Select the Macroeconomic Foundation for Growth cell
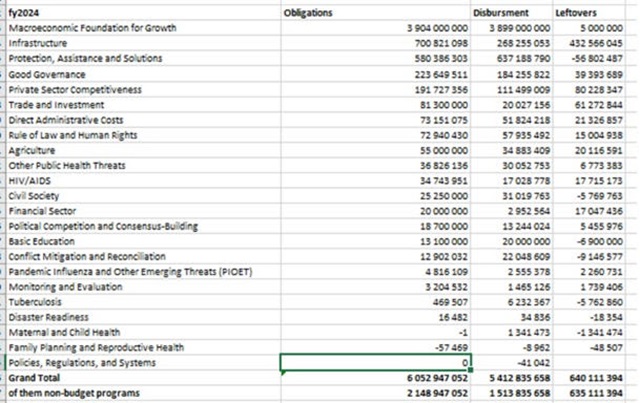Screen dimensions: 640x403 [x=143, y=28]
